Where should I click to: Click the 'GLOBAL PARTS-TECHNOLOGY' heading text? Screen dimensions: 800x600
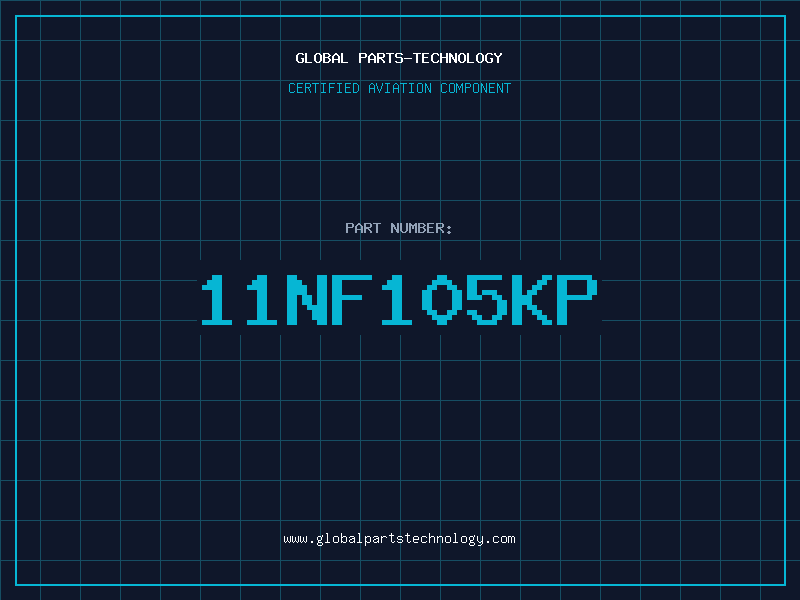[399, 58]
